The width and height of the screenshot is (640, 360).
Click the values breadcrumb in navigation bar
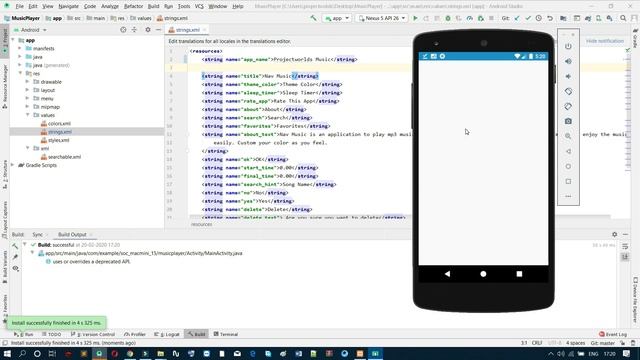coord(140,18)
